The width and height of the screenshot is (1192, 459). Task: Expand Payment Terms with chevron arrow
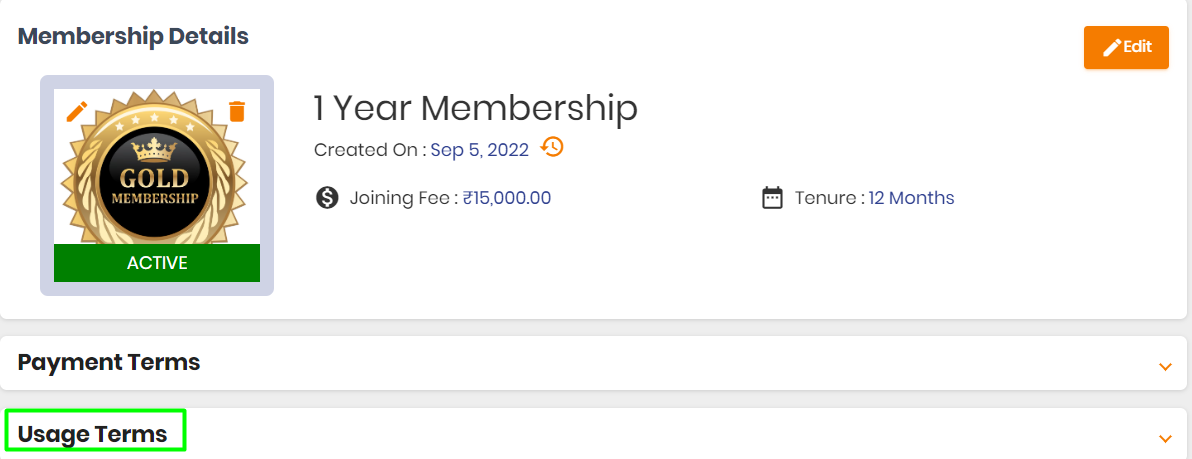[x=1165, y=367]
